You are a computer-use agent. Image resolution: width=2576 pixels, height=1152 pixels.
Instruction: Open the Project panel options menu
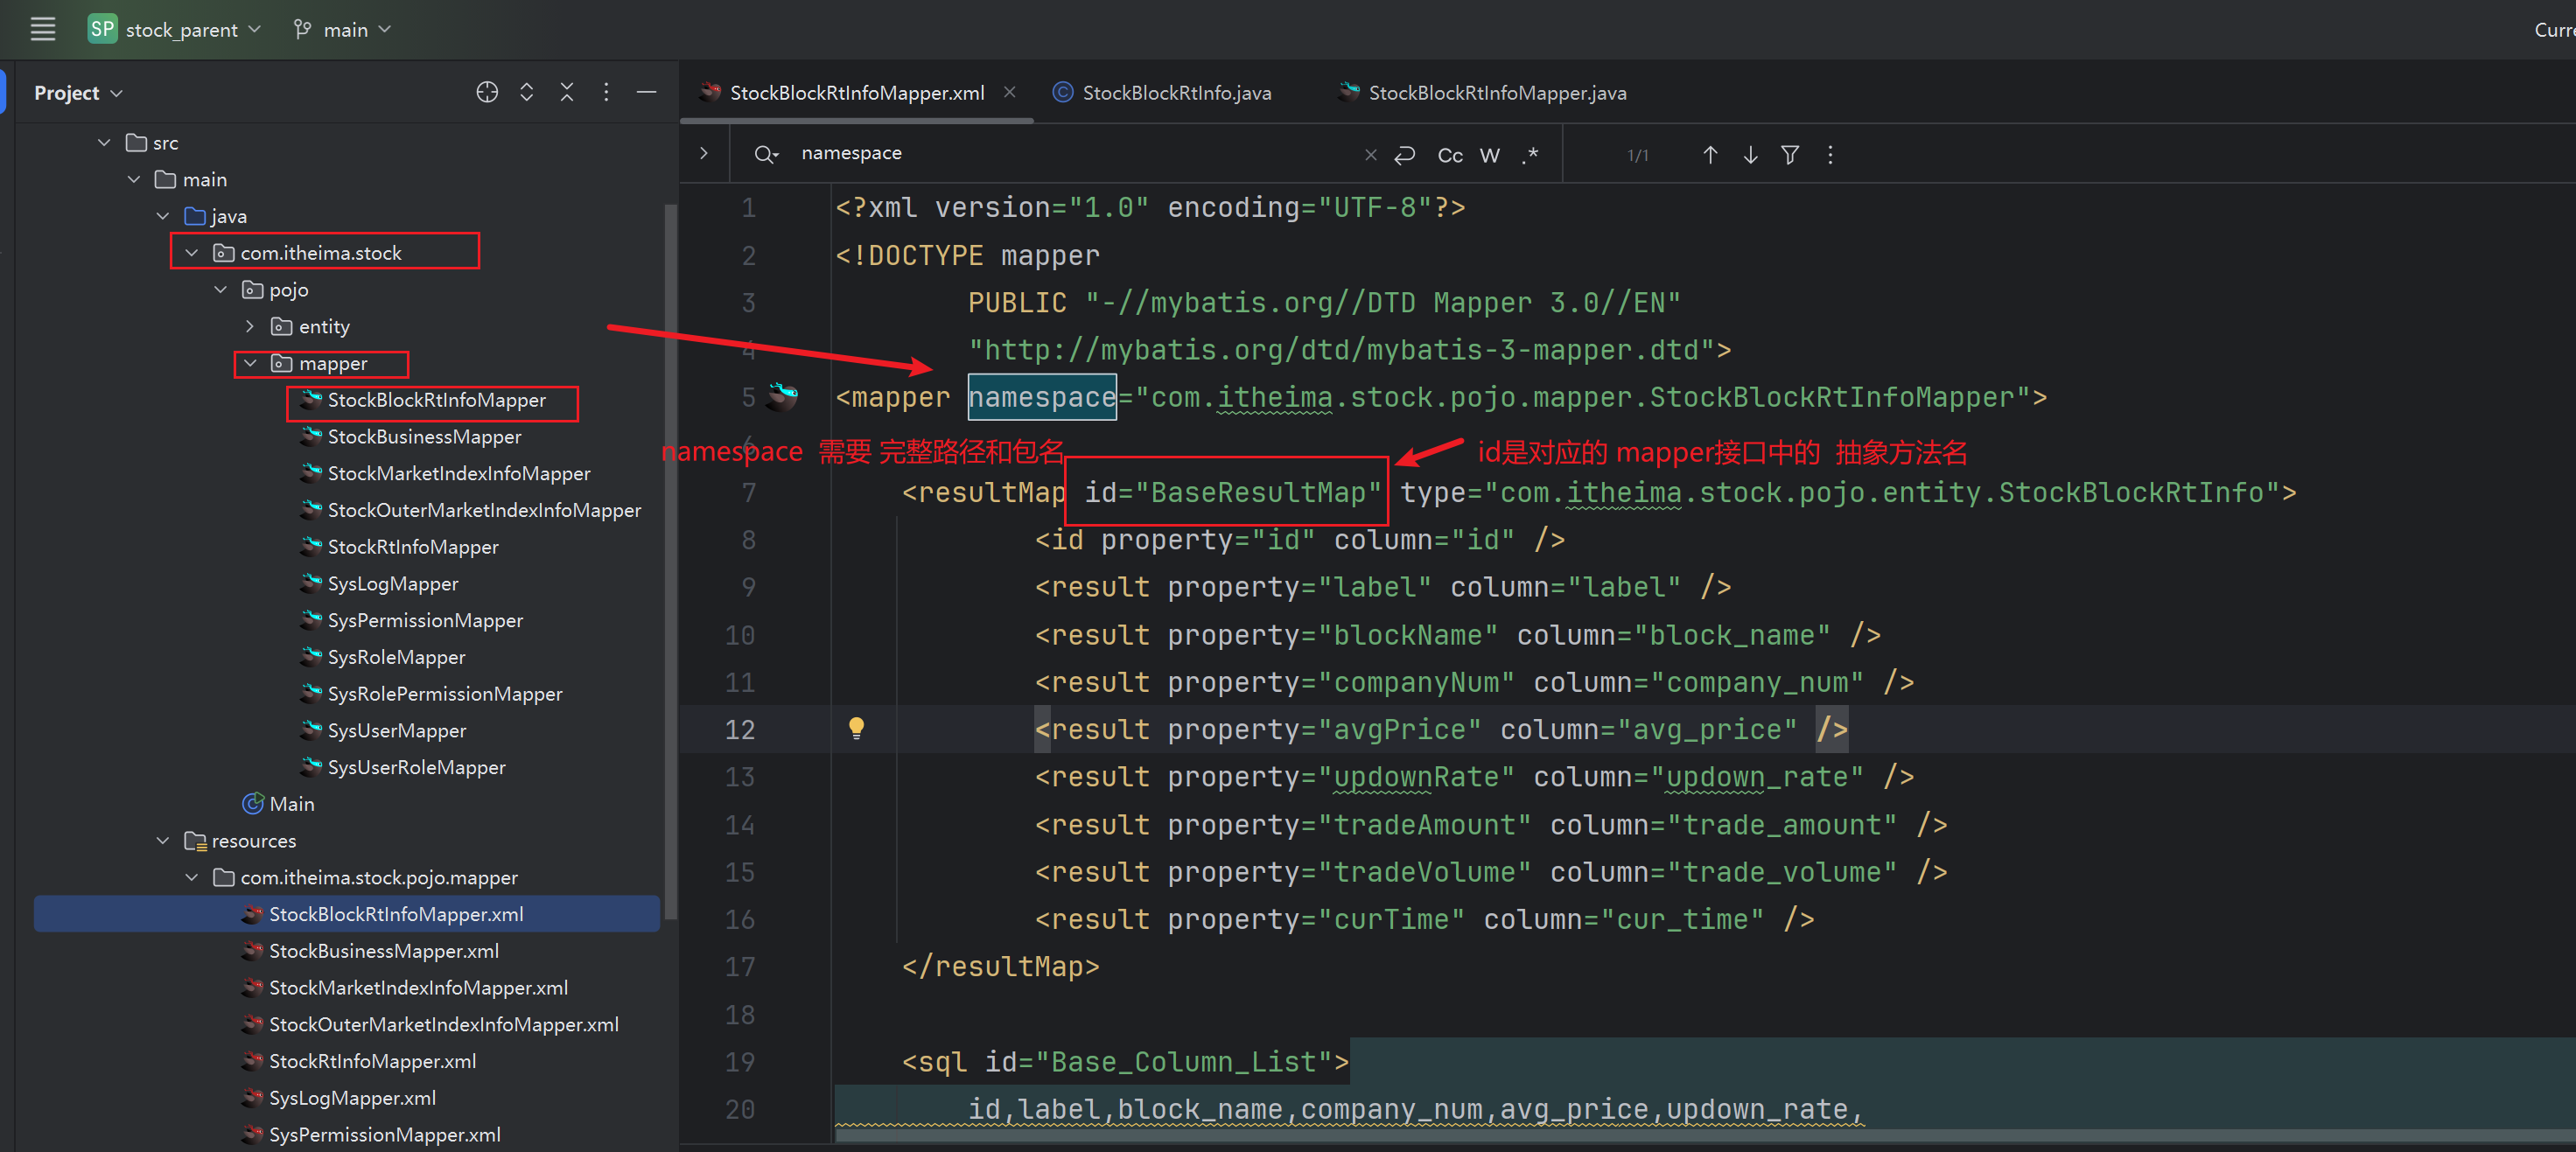pos(606,93)
